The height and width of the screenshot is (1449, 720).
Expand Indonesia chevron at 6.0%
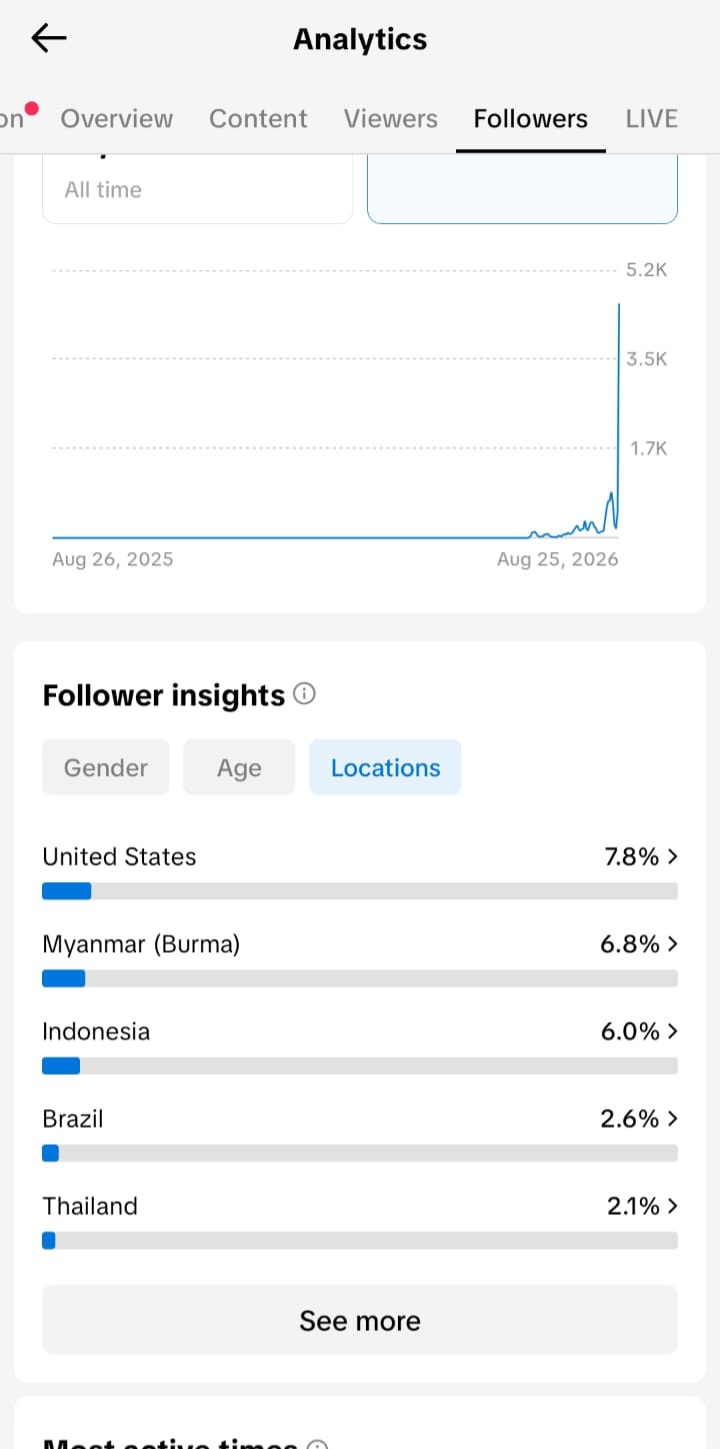[672, 1031]
